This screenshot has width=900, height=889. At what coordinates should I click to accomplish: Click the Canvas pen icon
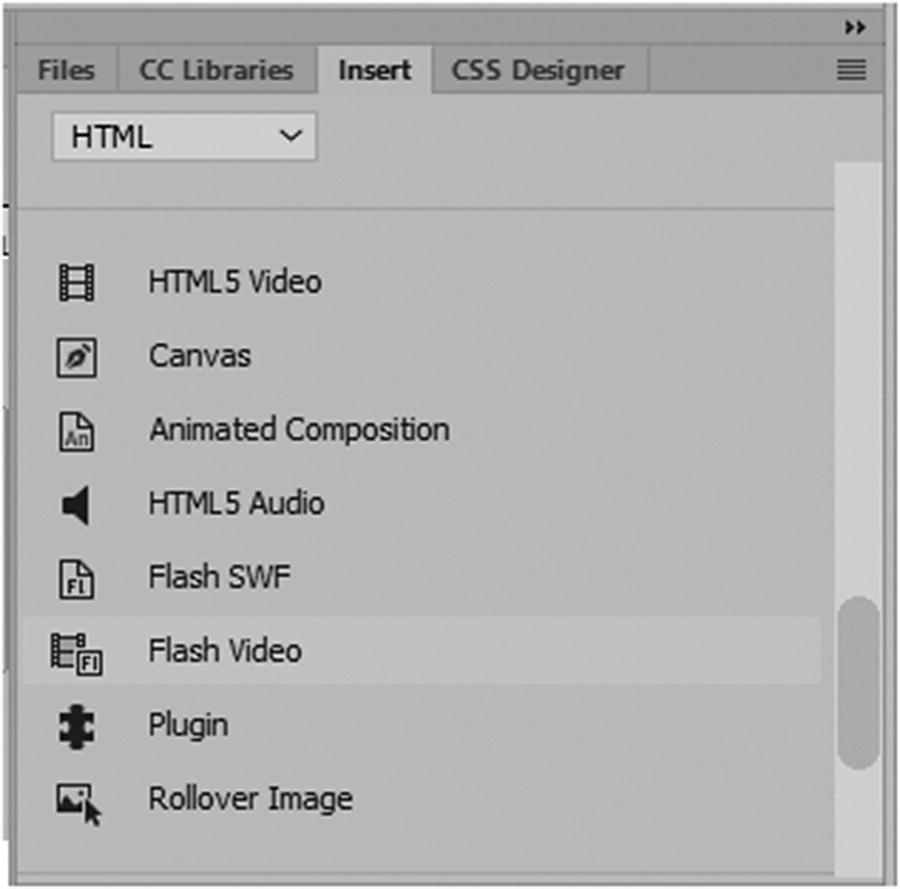[76, 357]
